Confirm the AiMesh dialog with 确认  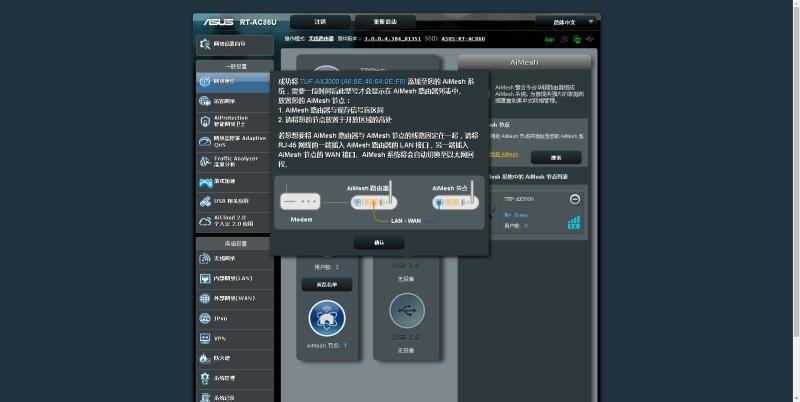[379, 243]
